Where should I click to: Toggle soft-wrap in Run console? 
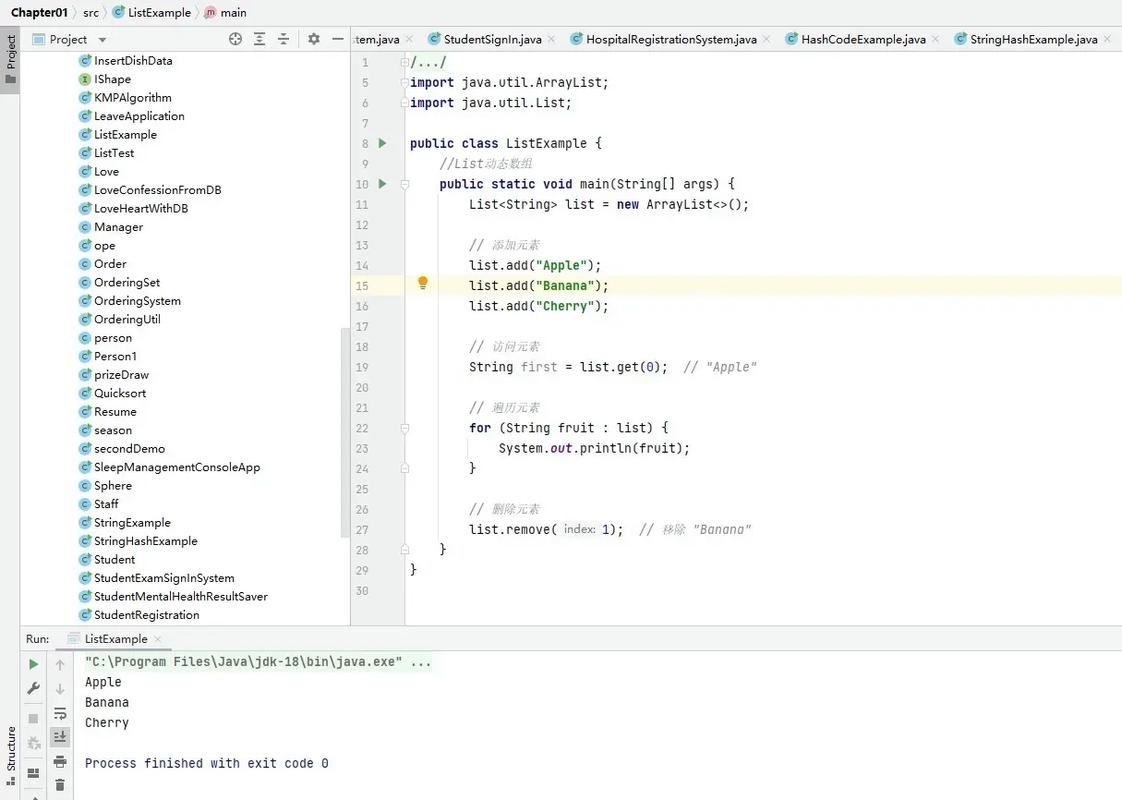60,713
